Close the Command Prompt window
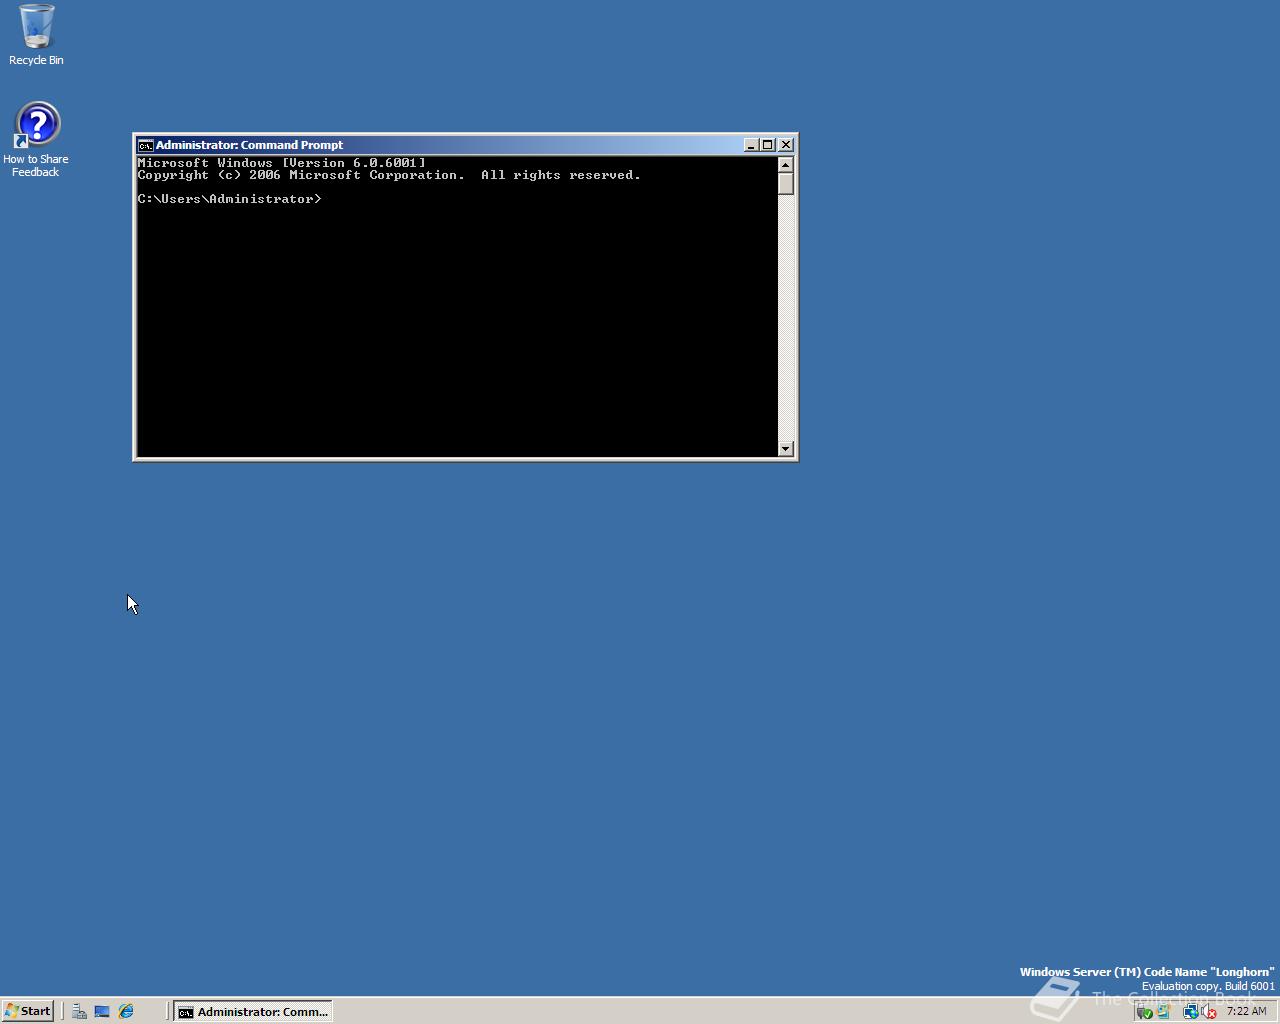This screenshot has height=1024, width=1280. pyautogui.click(x=786, y=145)
